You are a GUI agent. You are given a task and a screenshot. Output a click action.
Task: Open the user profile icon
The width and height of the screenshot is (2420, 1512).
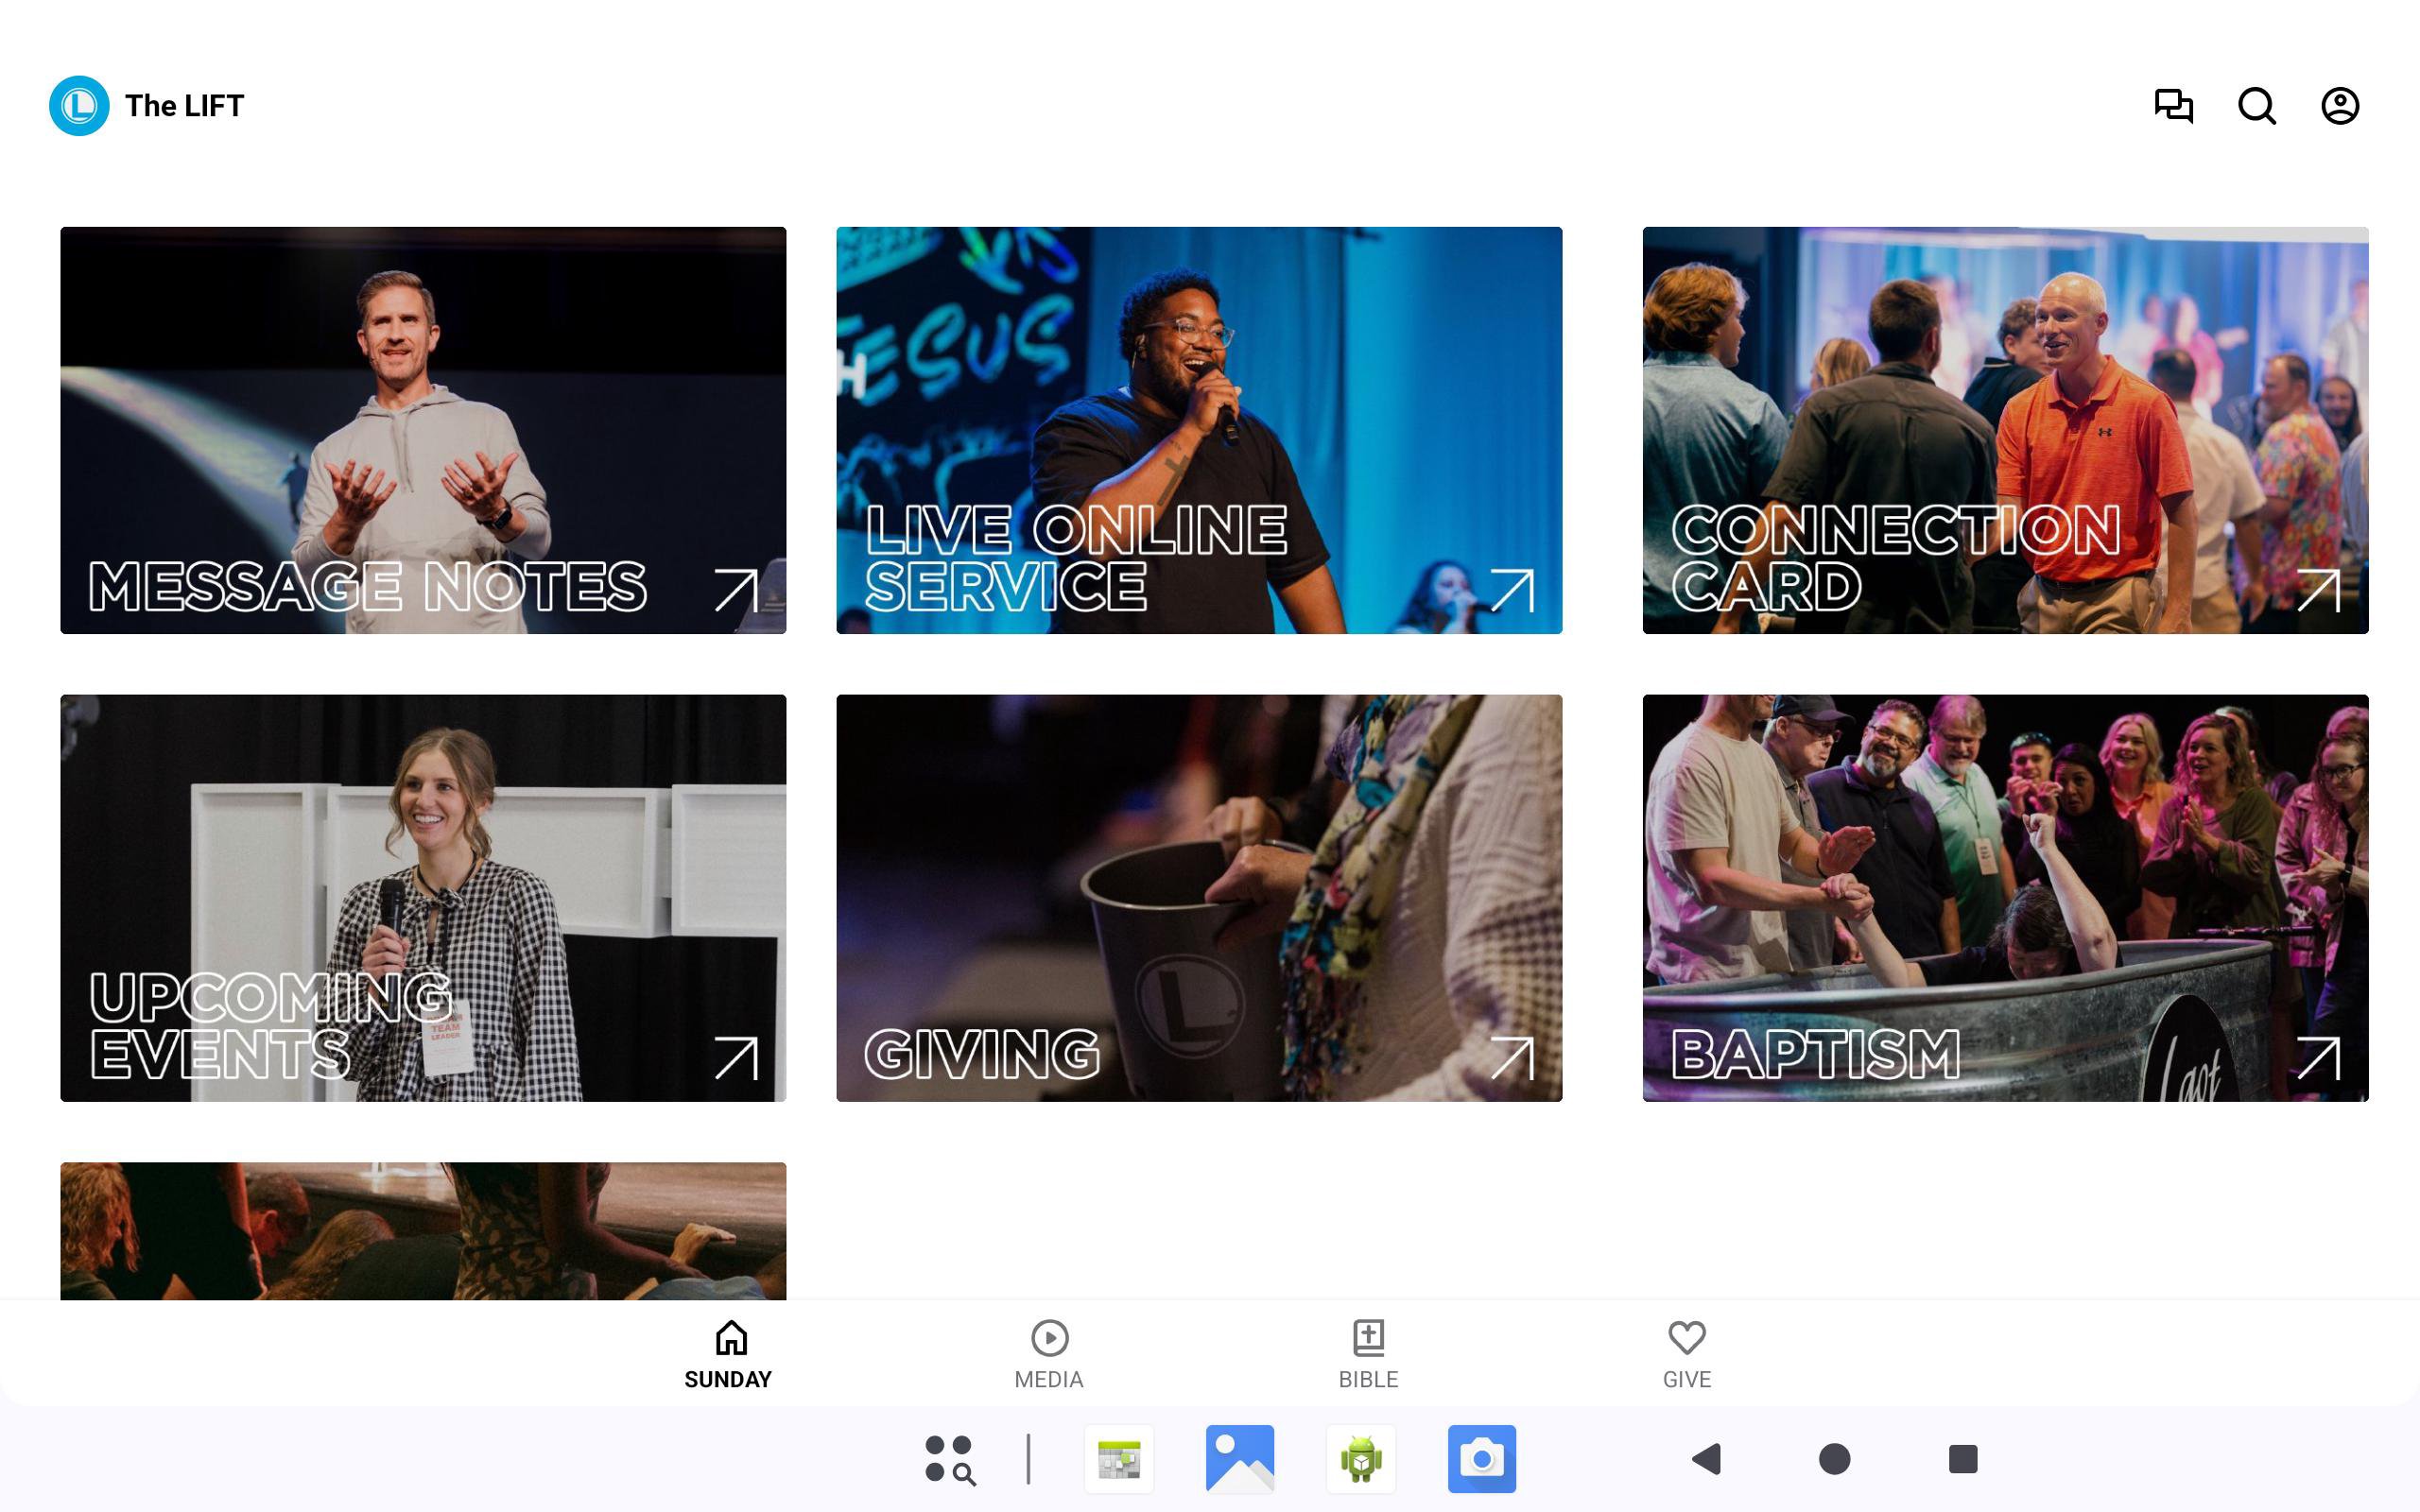pyautogui.click(x=2339, y=105)
